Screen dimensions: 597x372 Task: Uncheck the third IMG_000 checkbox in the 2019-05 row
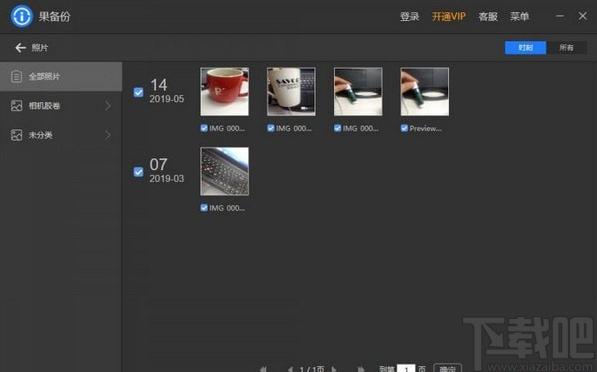[x=337, y=128]
